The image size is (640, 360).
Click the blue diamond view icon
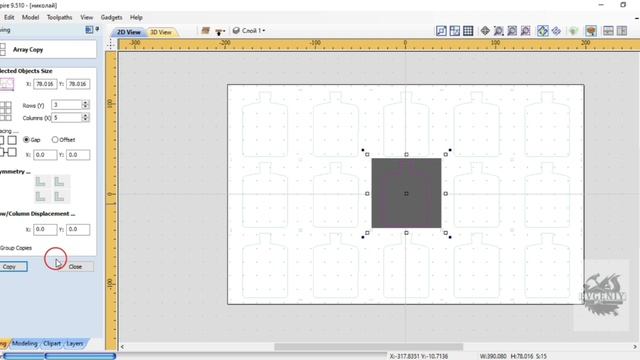pos(542,31)
